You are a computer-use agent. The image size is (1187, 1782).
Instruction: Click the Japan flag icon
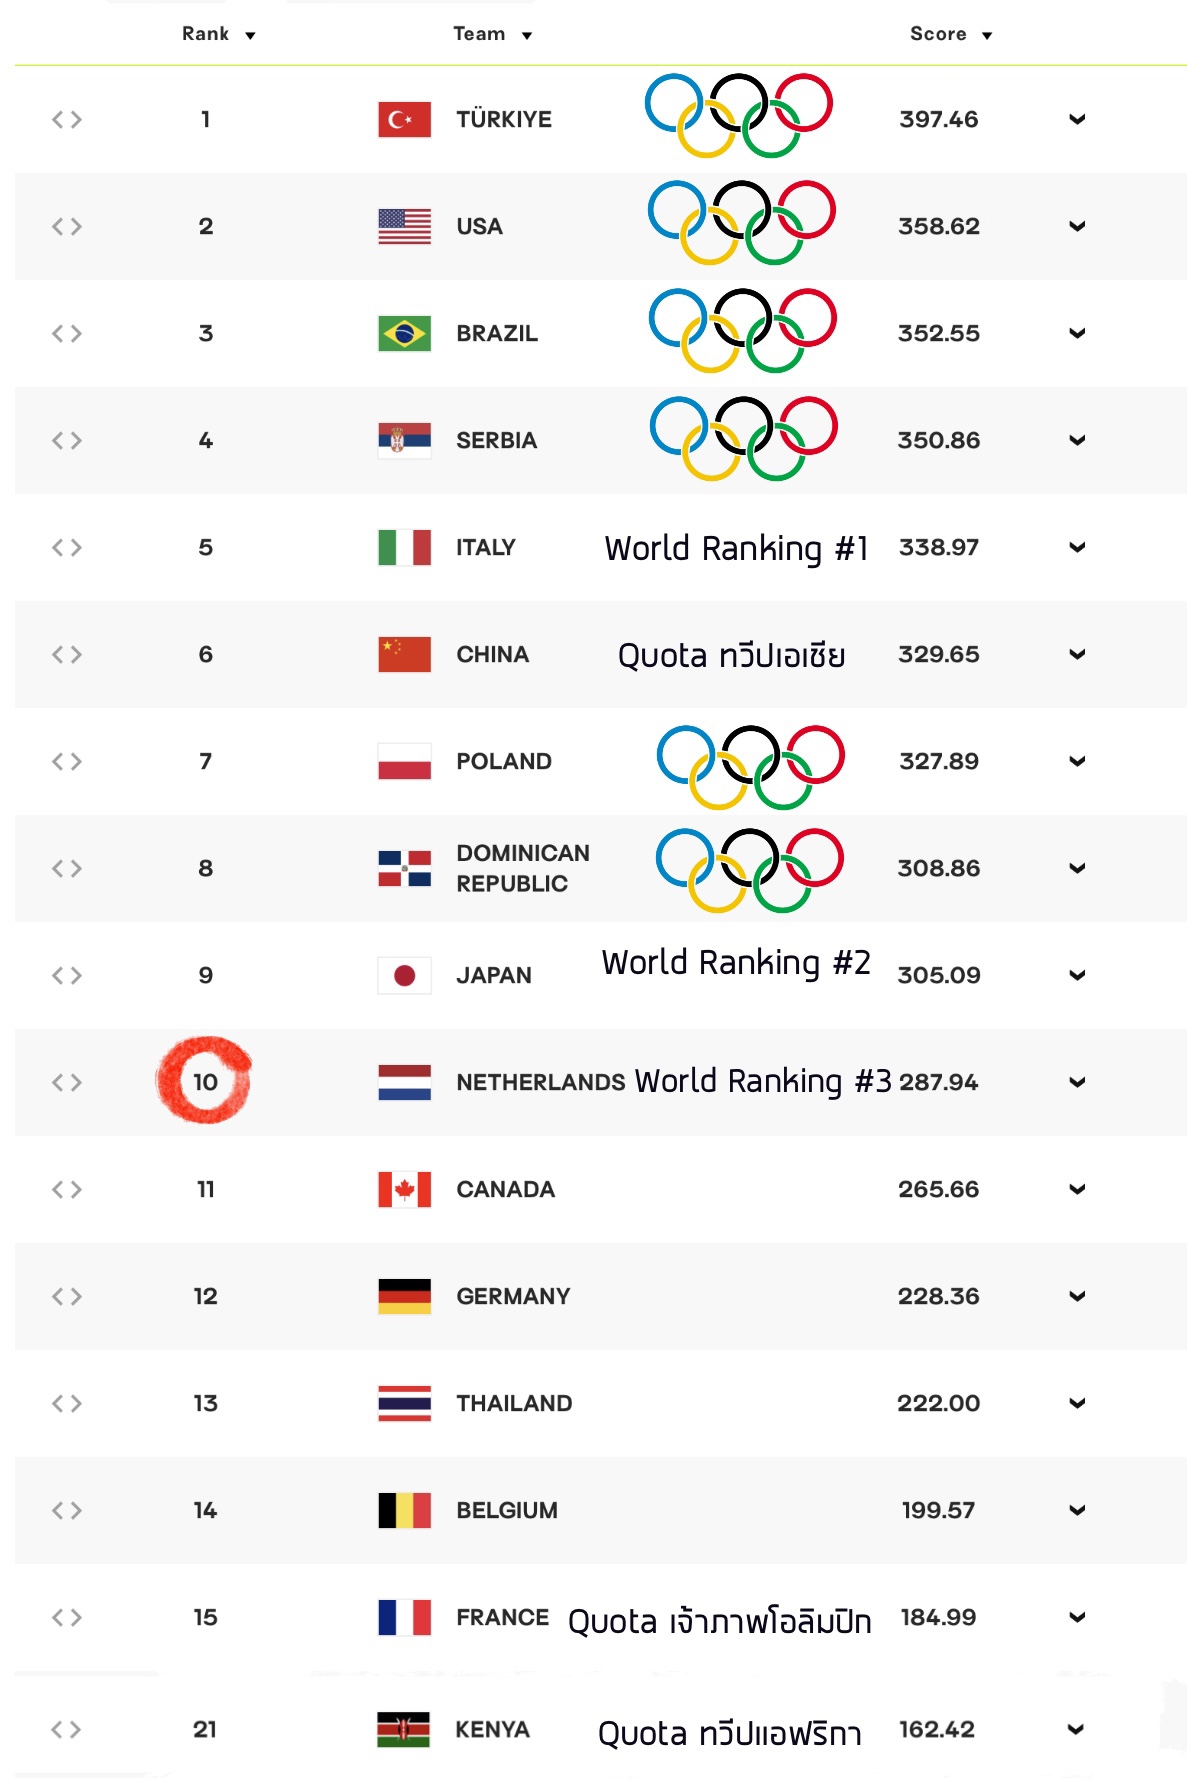coord(404,975)
